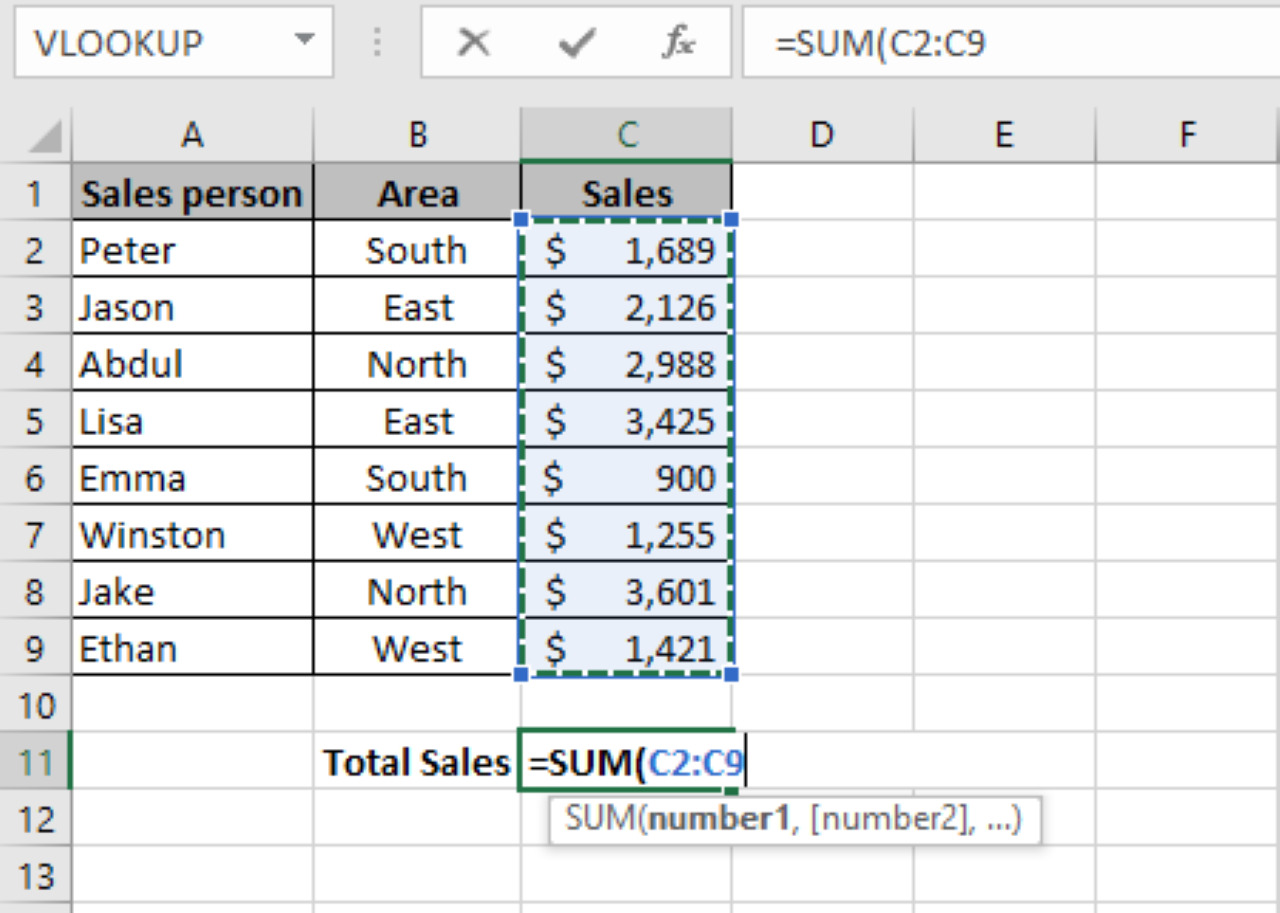Open the Insert Function fx dialog
Image resolution: width=1280 pixels, height=913 pixels.
(x=680, y=43)
